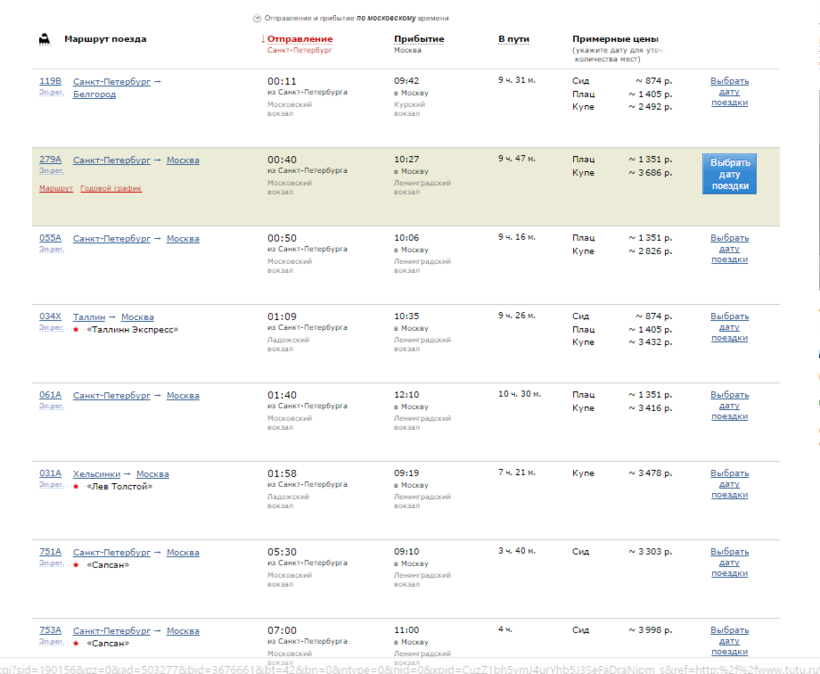Click Эл.рег. label under train 031А
The height and width of the screenshot is (674, 820).
click(x=51, y=485)
